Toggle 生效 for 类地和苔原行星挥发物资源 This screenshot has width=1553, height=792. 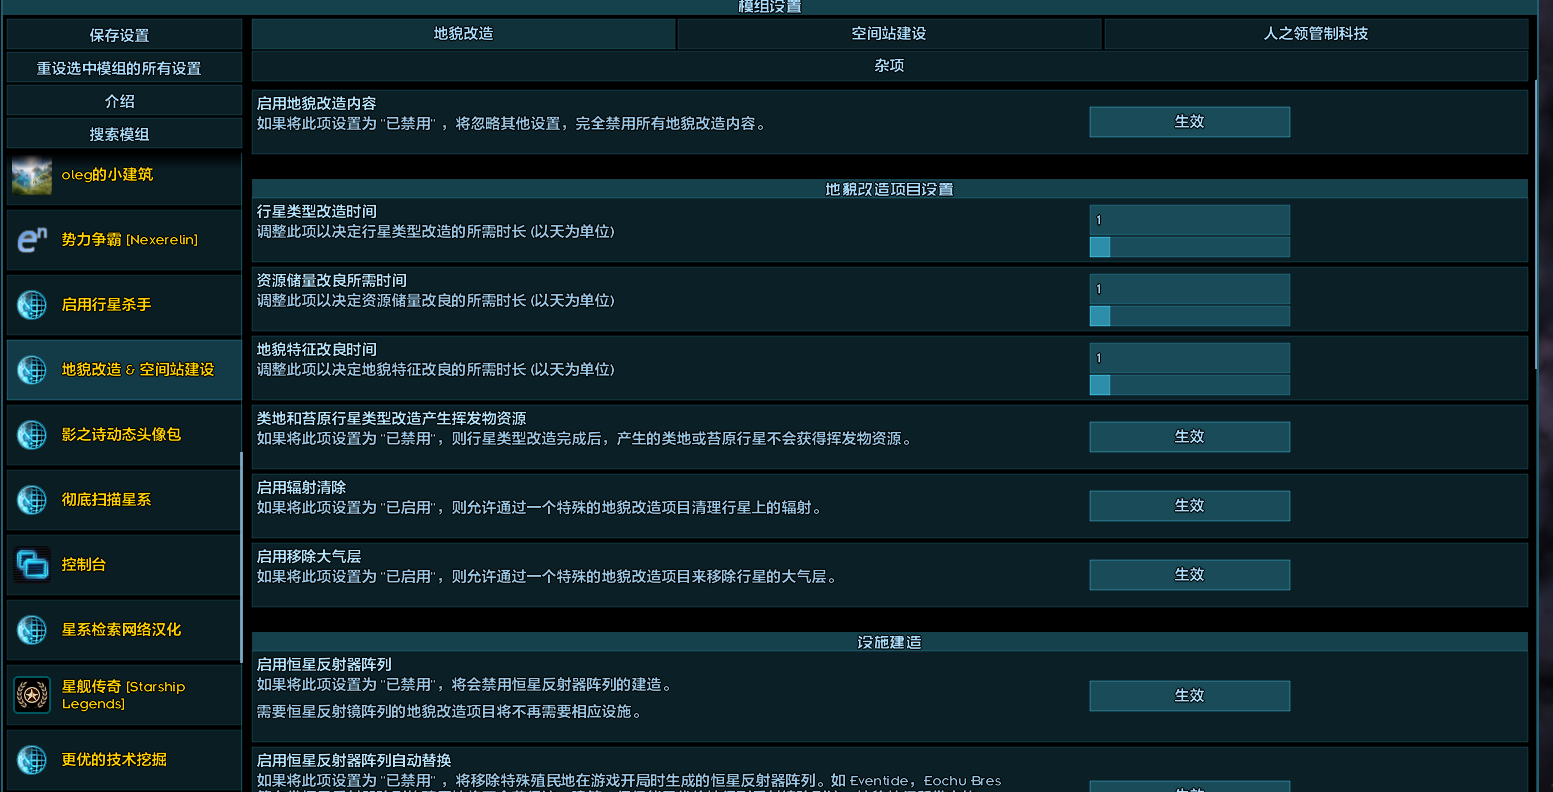[x=1189, y=437]
